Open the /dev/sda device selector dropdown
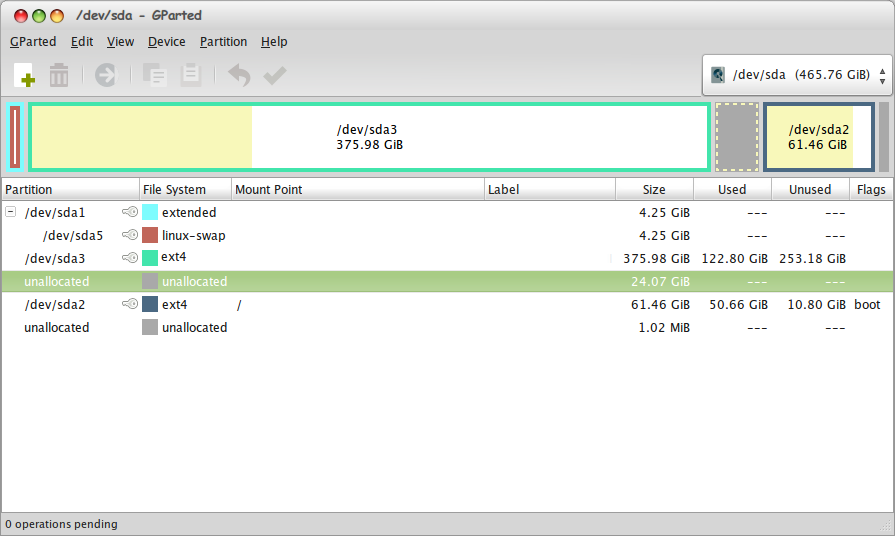Screen dimensions: 895x536 (796, 75)
